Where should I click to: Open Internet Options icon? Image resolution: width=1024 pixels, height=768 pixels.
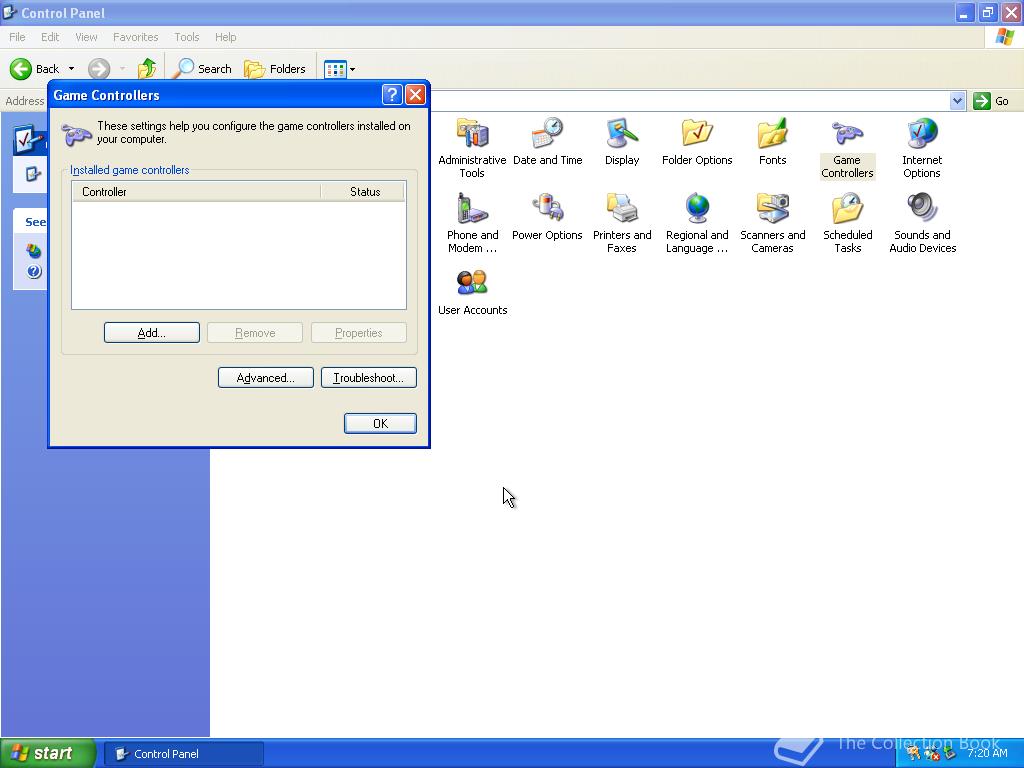click(922, 148)
